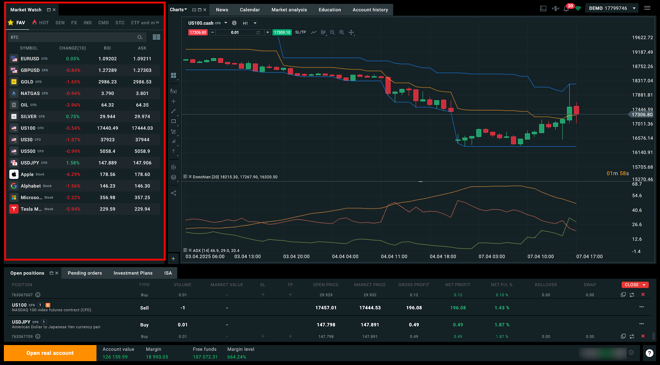
Task: Select the CMD tab in Market Watch
Action: click(x=103, y=23)
